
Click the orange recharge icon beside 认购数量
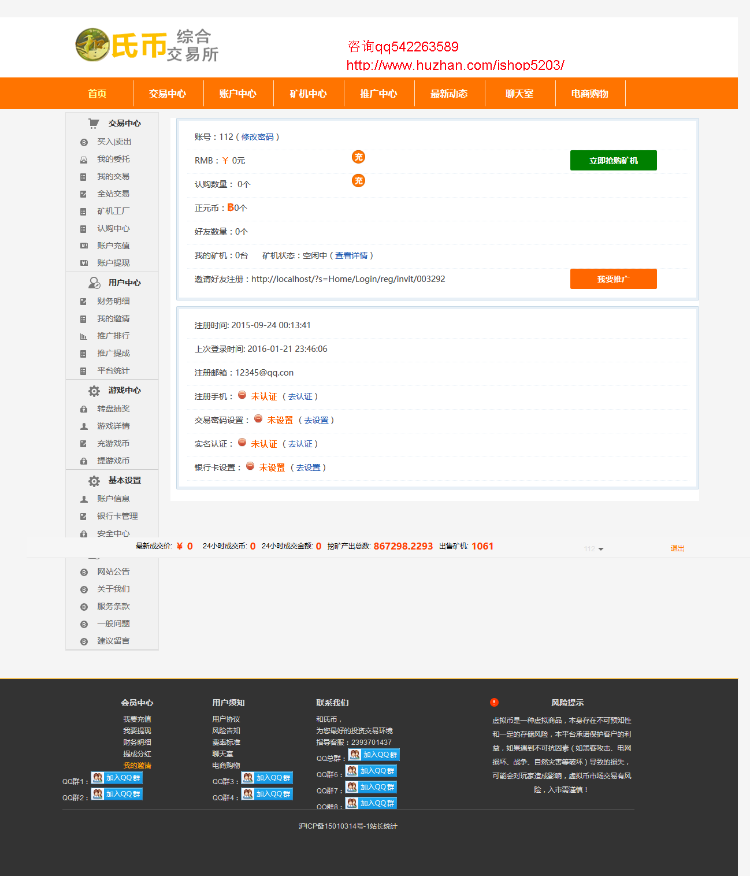click(x=358, y=180)
